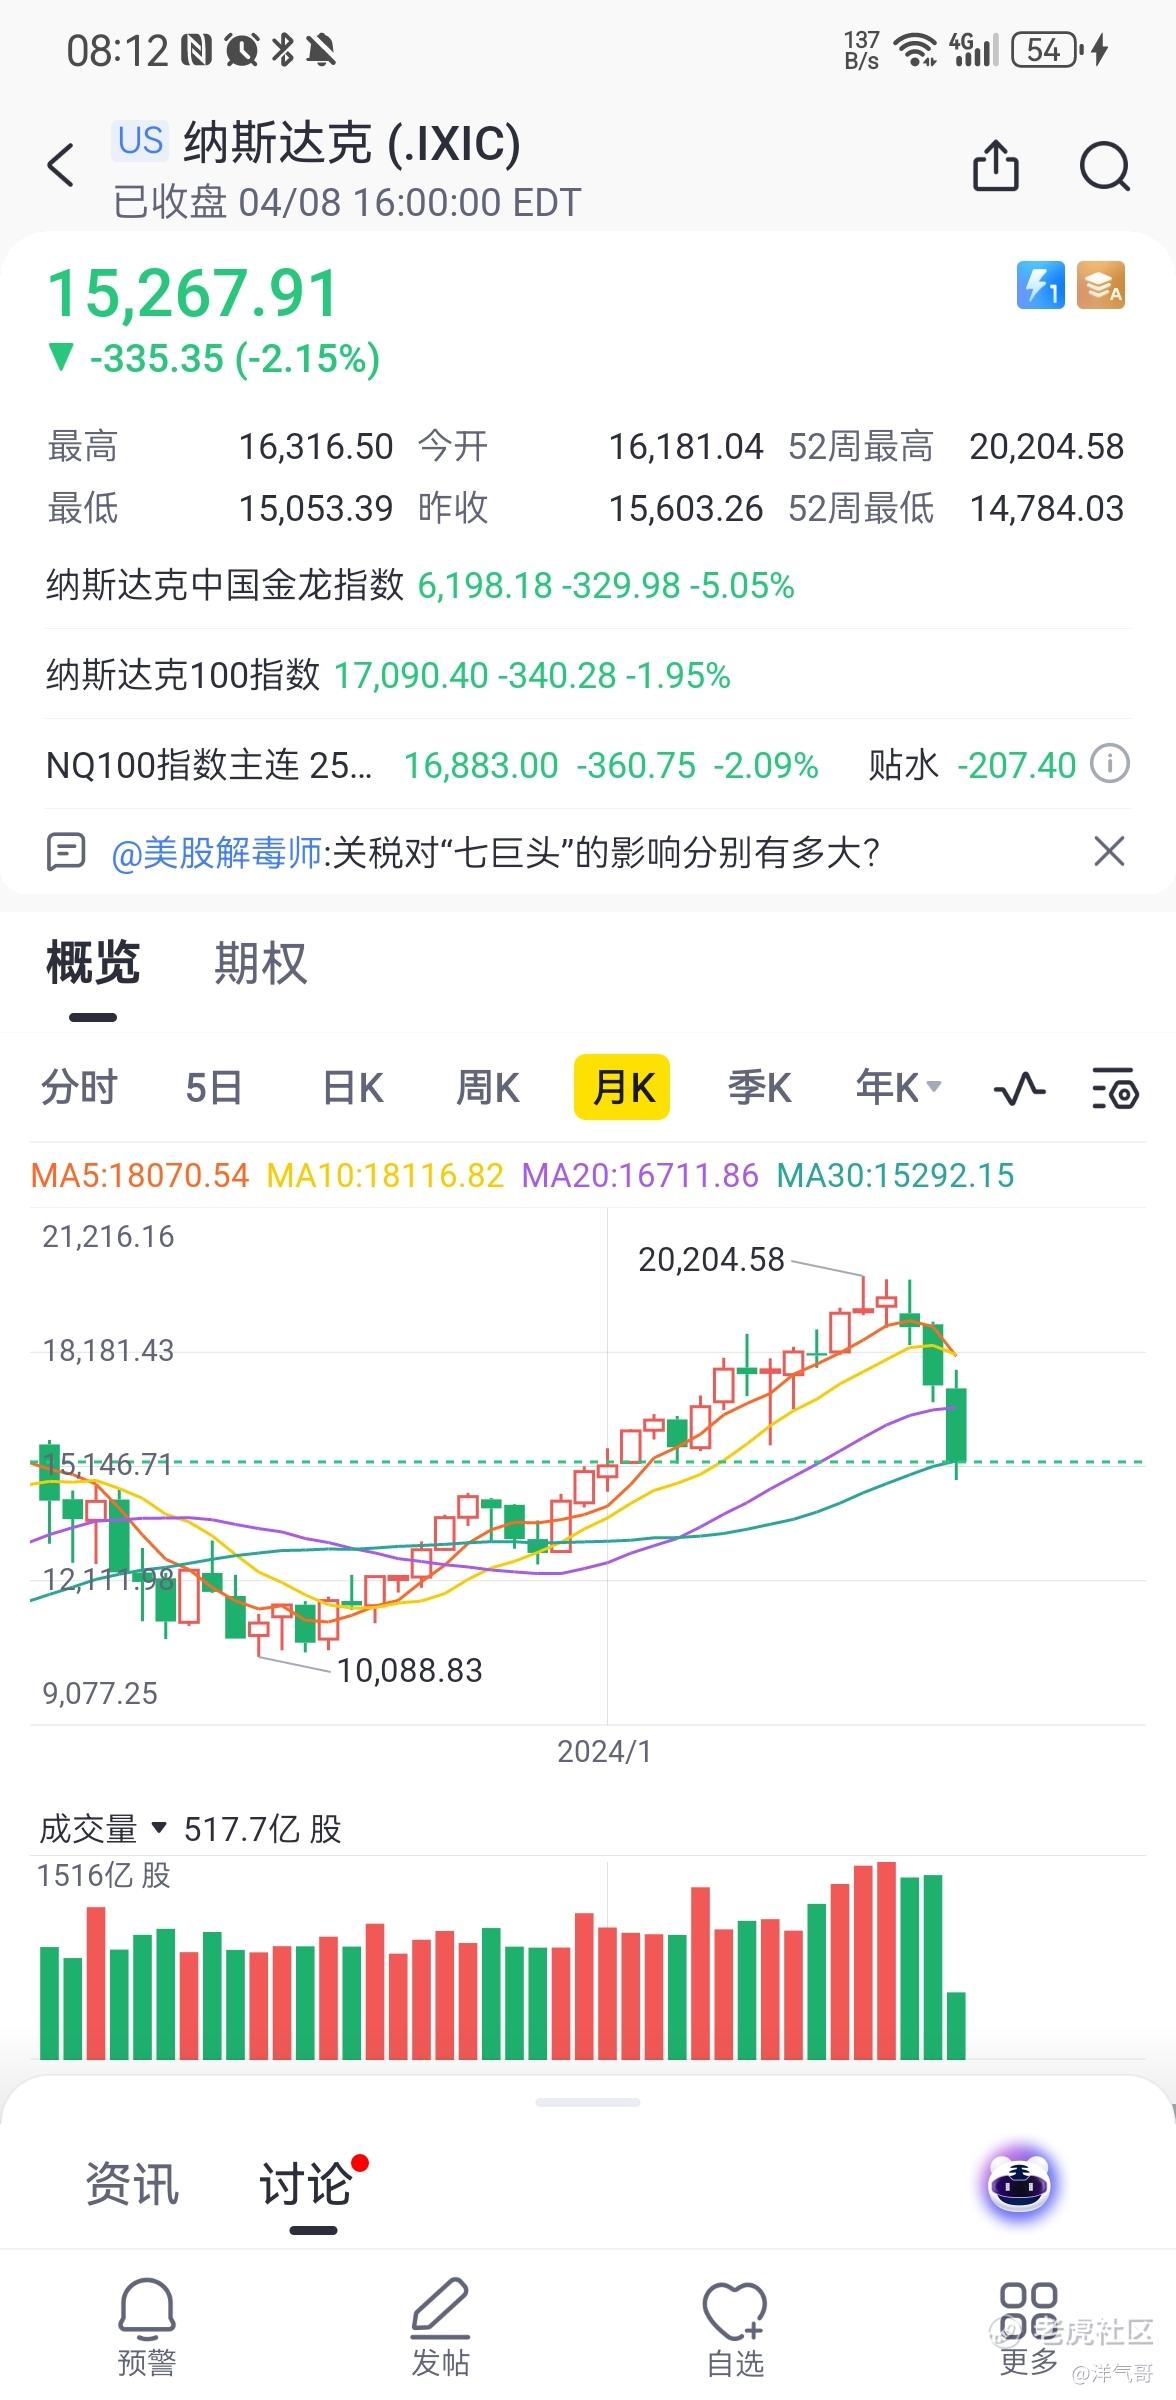1176x2400 pixels.
Task: Tap 自选 heart watchlist button
Action: pos(735,2327)
